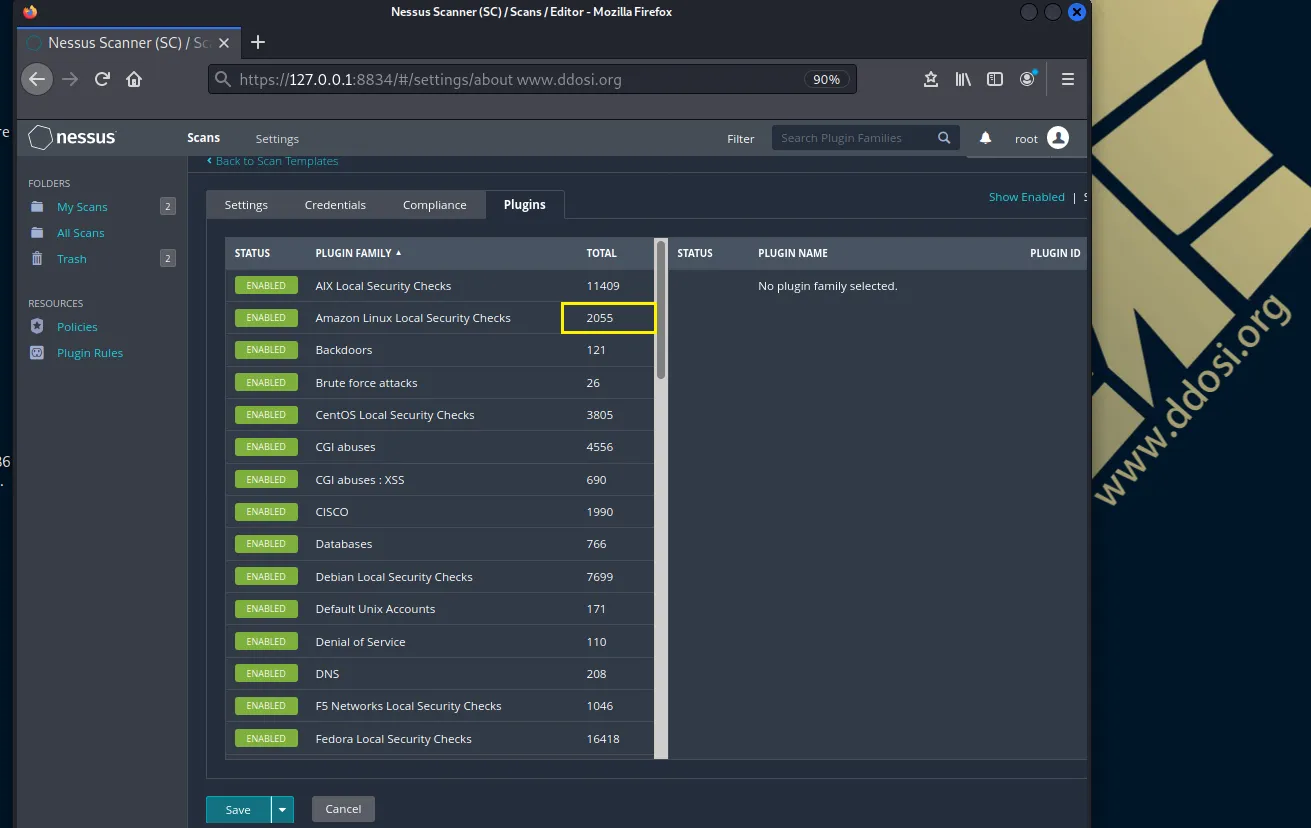Click the 90% zoom level indicator
Image resolution: width=1311 pixels, height=828 pixels.
coord(826,79)
